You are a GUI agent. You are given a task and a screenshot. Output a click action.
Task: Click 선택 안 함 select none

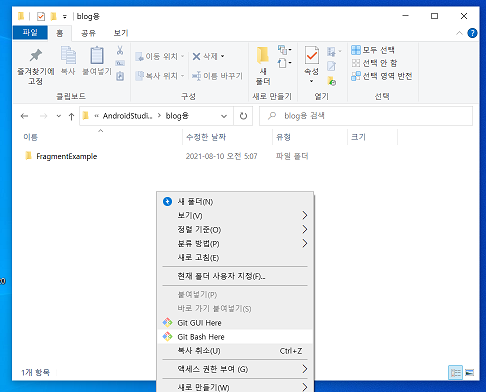(374, 63)
